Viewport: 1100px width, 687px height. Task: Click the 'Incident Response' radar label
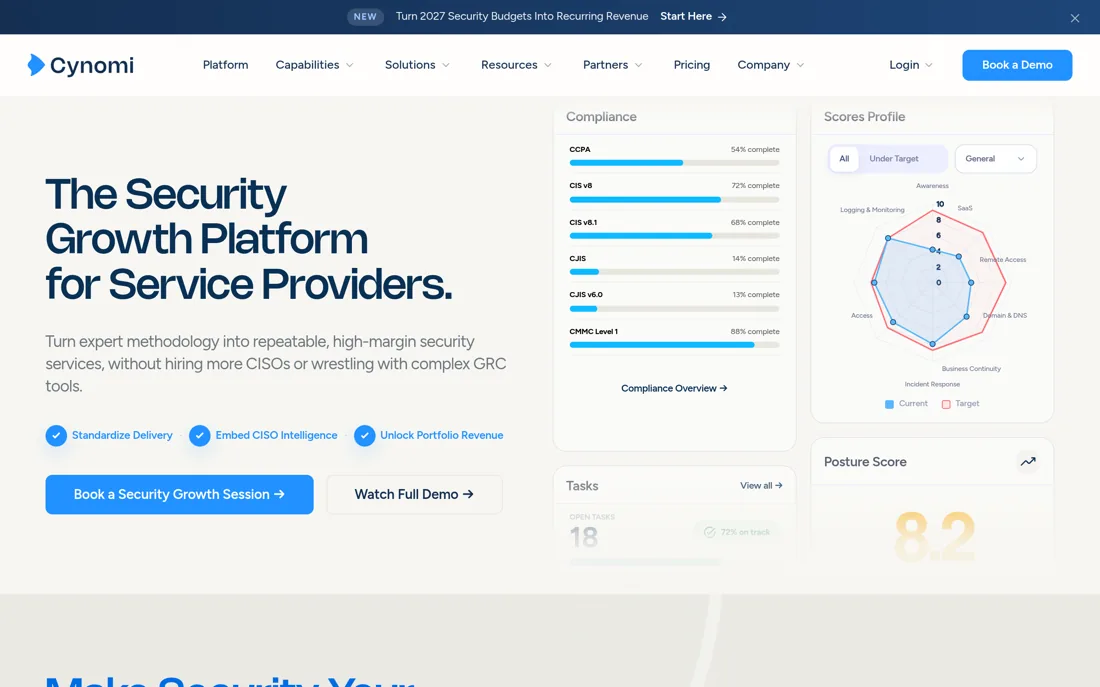point(932,385)
